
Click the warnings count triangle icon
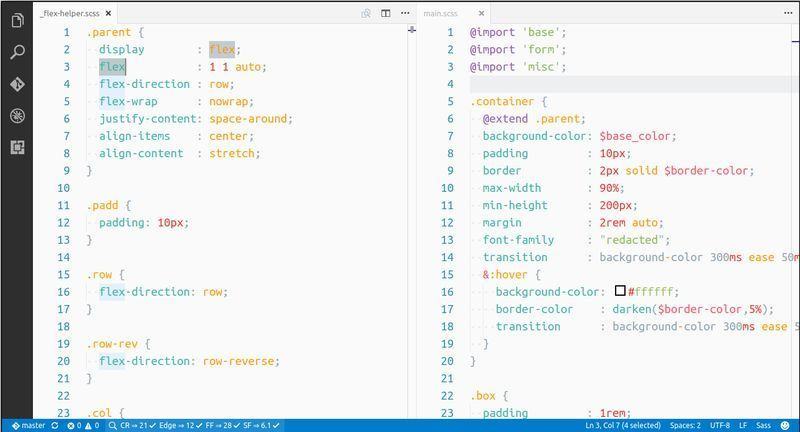92,425
